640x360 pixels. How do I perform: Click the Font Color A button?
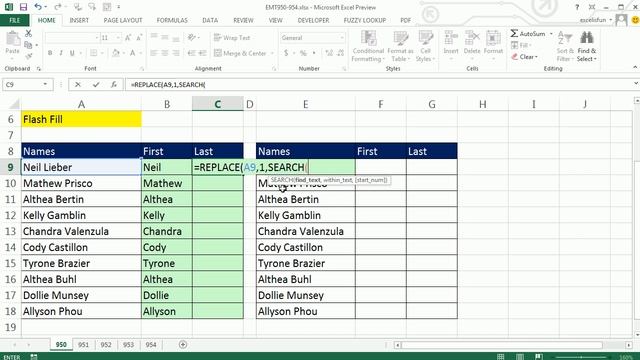point(133,53)
